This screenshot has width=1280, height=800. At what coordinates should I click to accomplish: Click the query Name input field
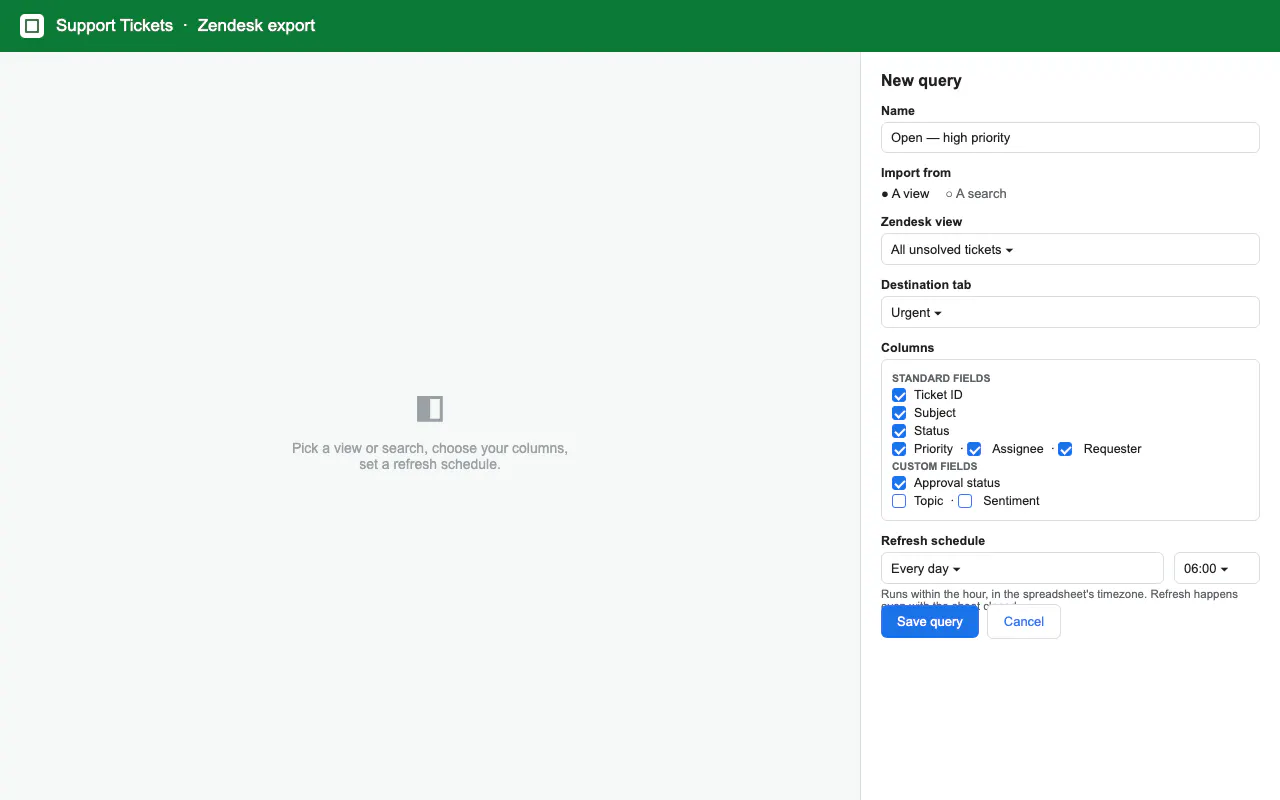click(x=1070, y=137)
